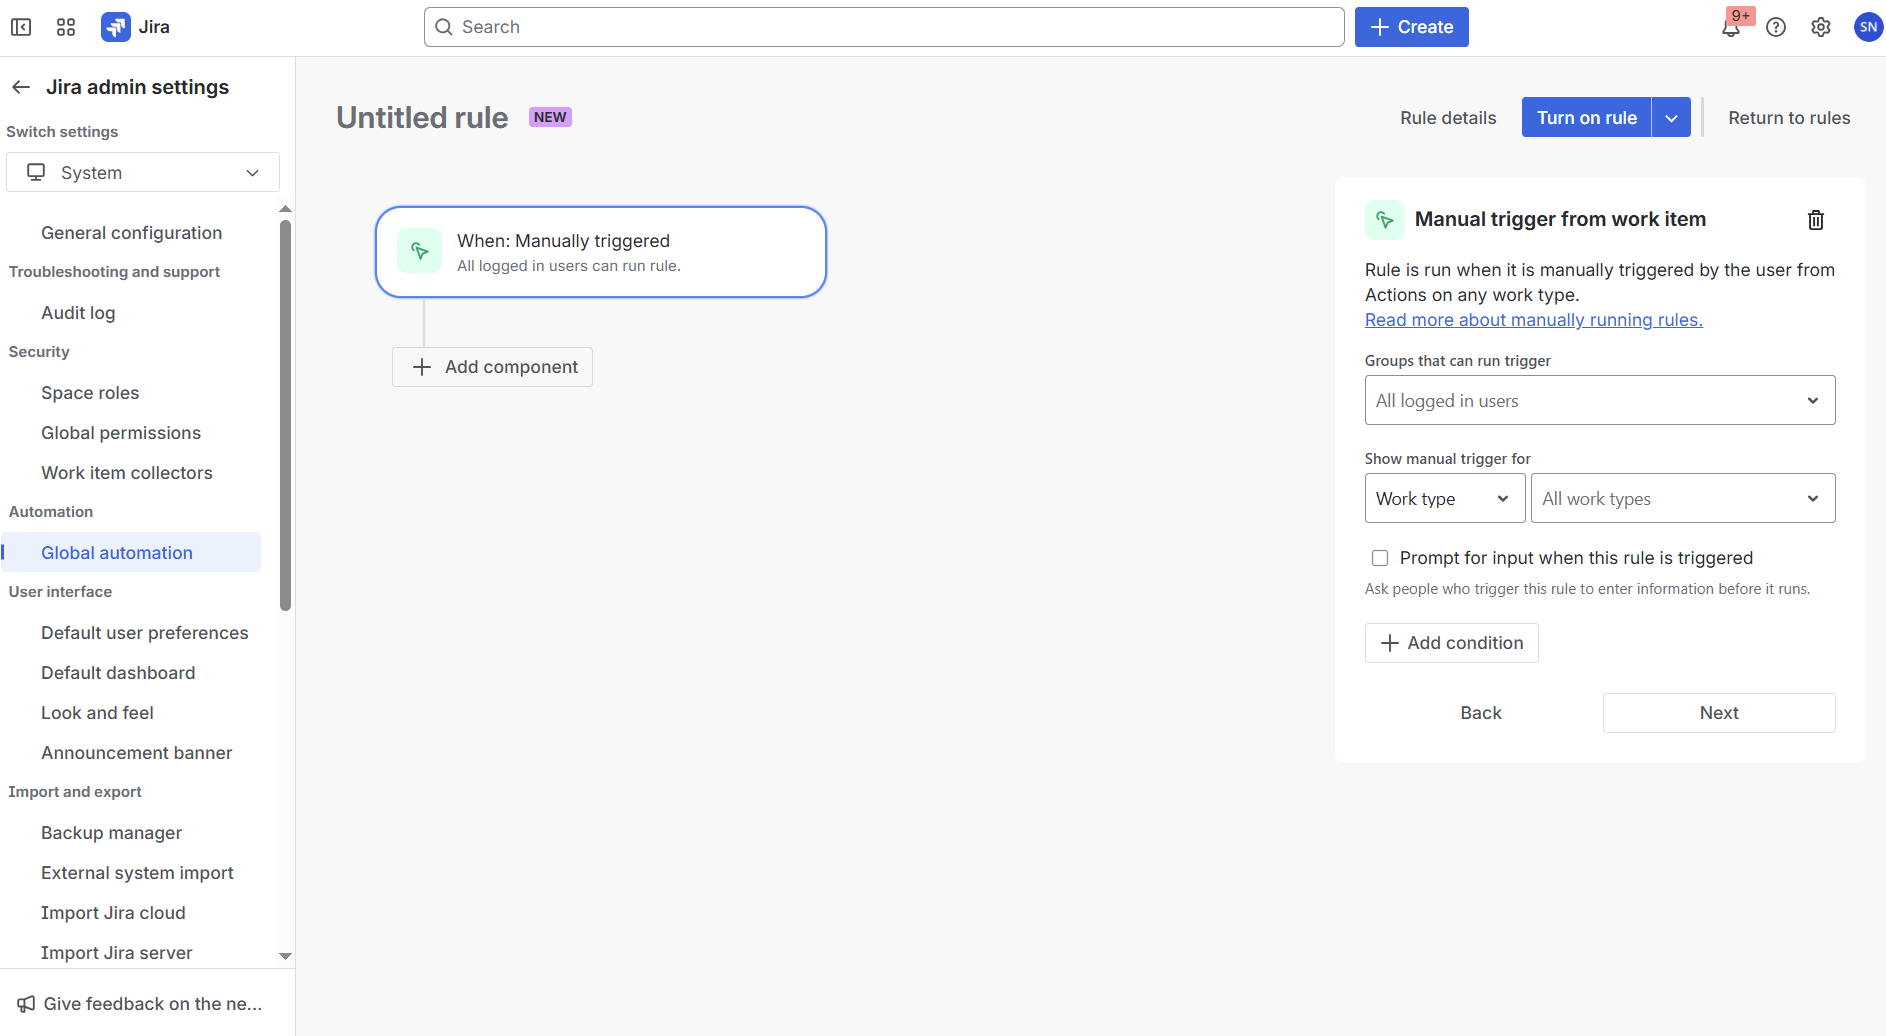Screen dimensions: 1886x1036
Task: Open Audit log in the sidebar
Action: (78, 313)
